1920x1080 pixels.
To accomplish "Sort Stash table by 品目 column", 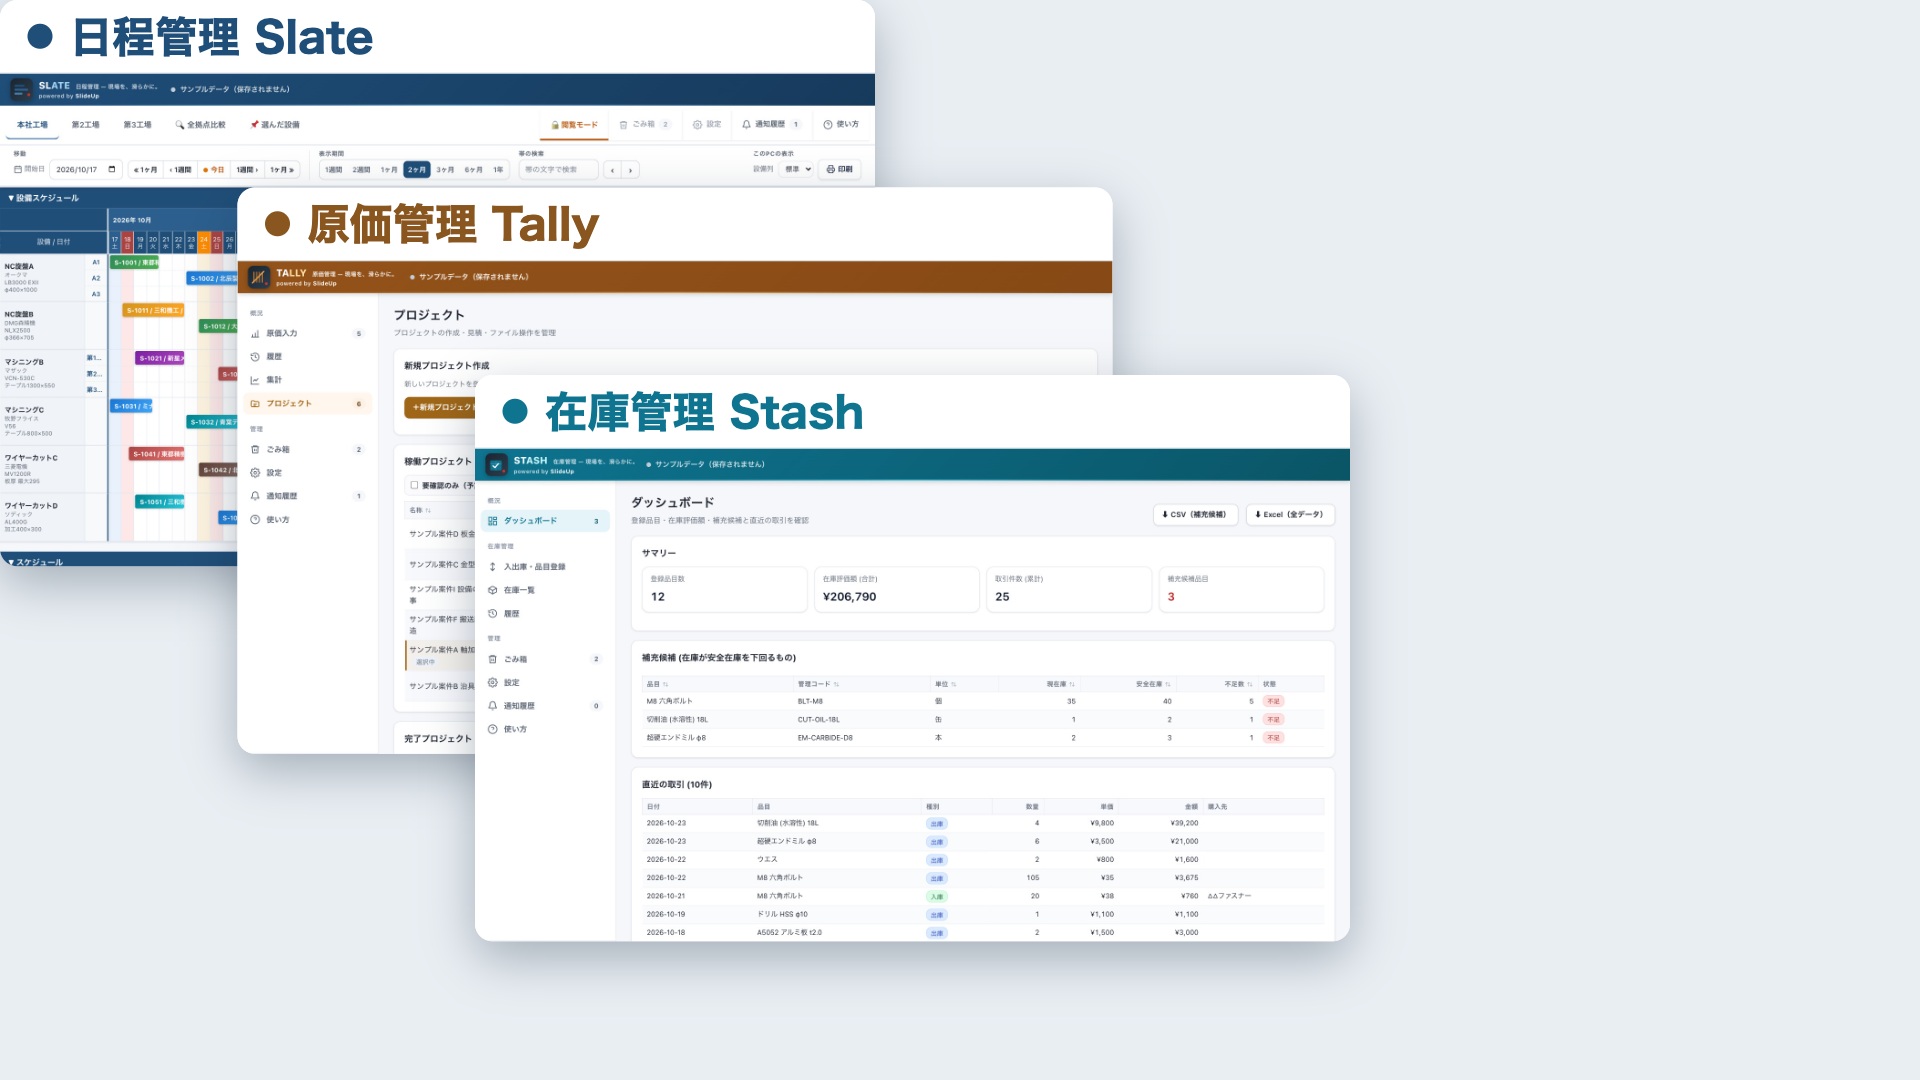I will coord(657,685).
